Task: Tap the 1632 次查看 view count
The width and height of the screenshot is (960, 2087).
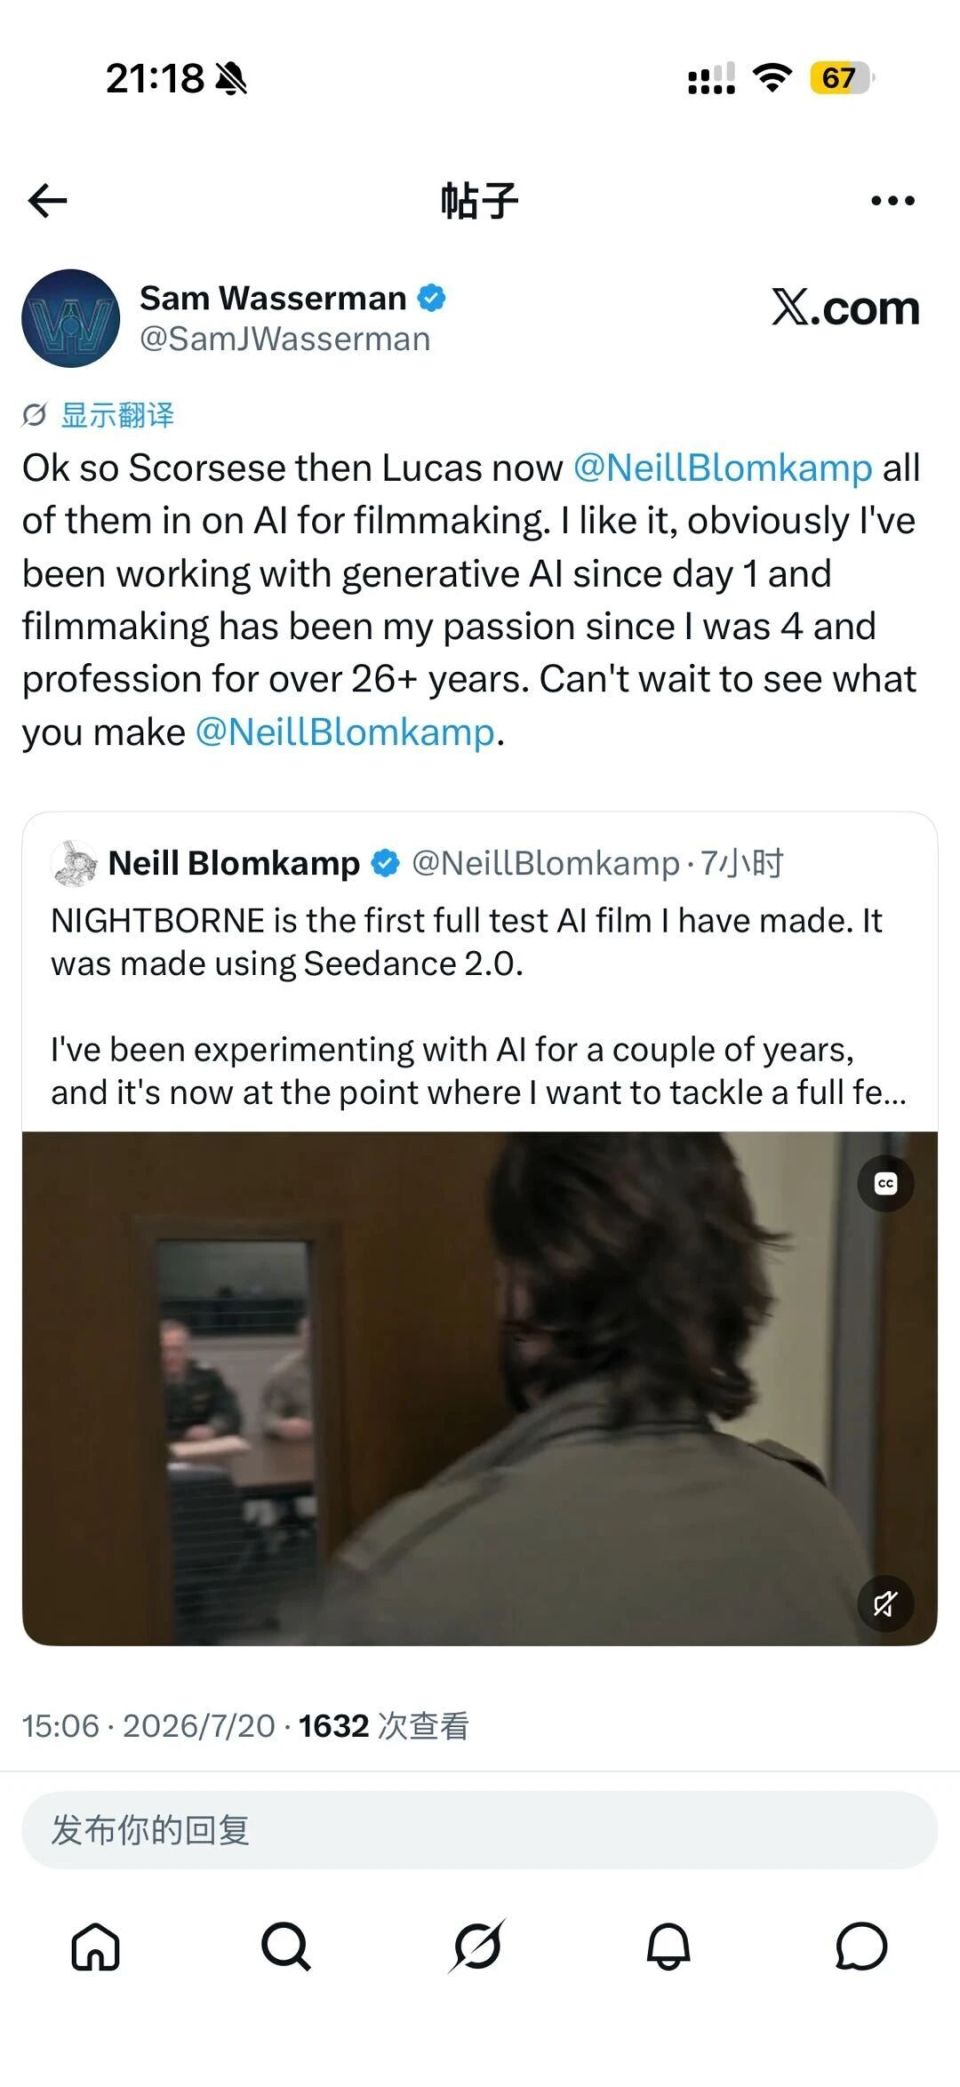Action: 384,1726
